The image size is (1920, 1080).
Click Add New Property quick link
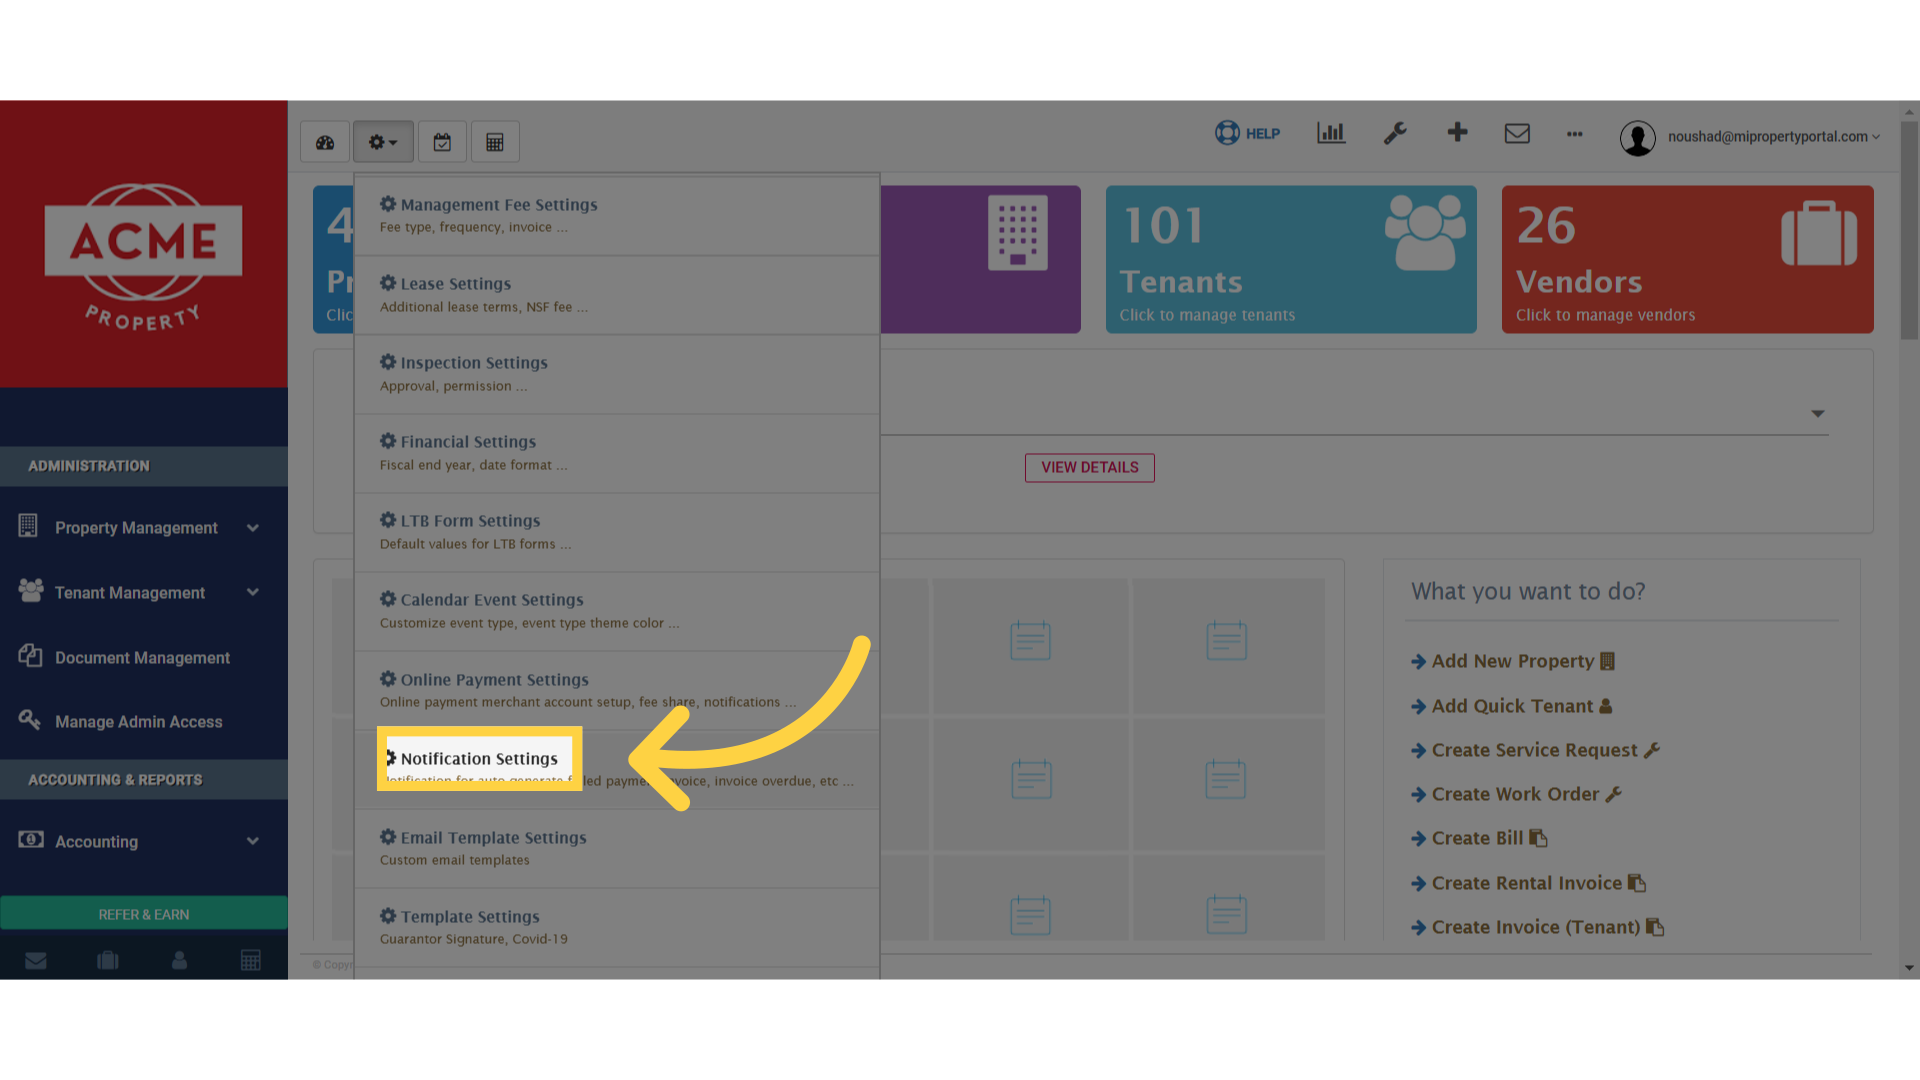pos(1513,661)
